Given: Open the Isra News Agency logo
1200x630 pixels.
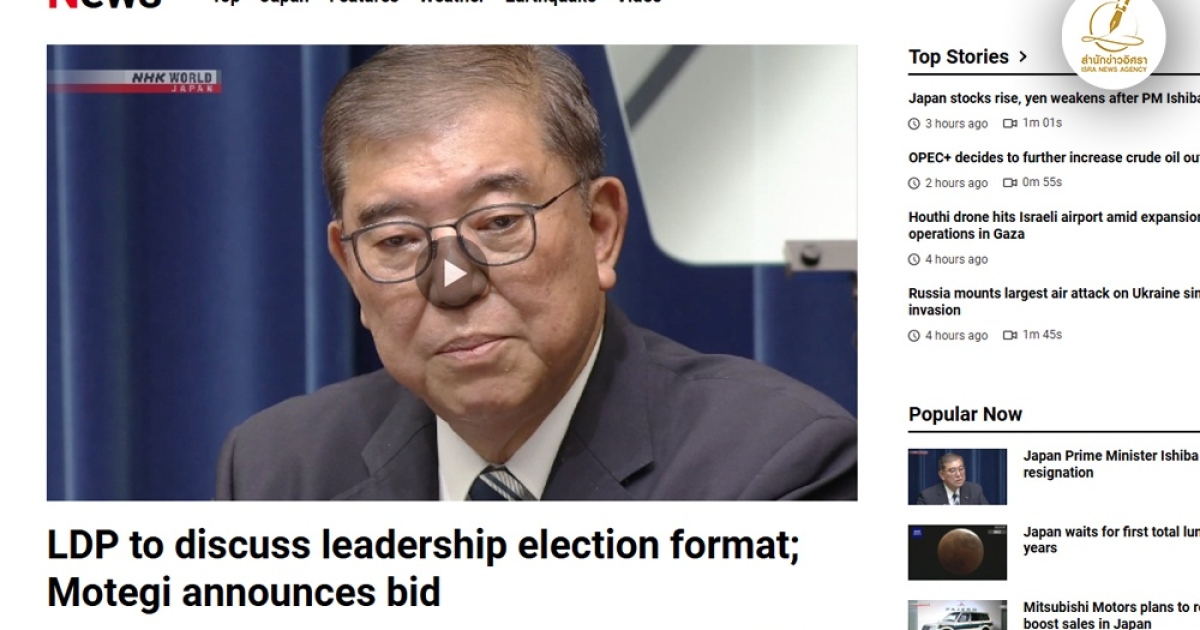Looking at the screenshot, I should click(x=1113, y=40).
